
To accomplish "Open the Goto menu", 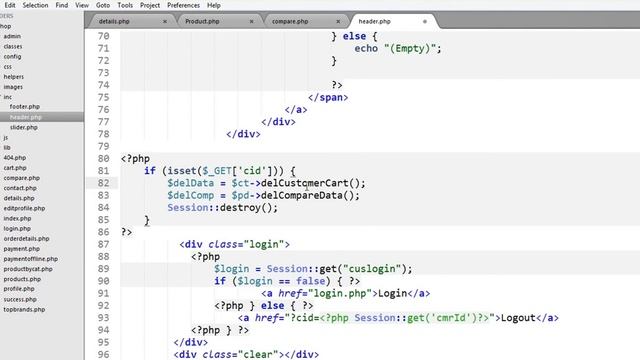I will (x=103, y=5).
